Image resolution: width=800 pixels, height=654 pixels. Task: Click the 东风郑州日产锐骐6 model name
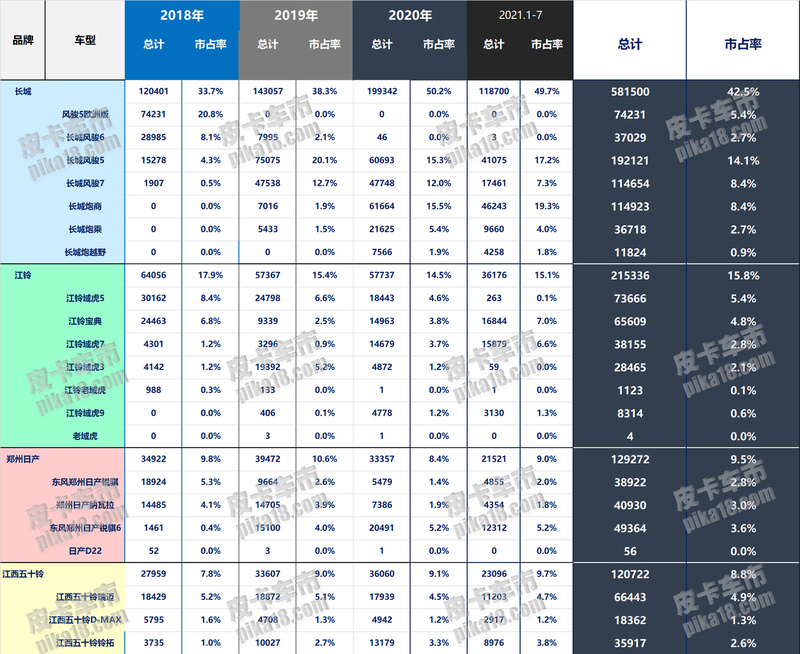(x=85, y=528)
